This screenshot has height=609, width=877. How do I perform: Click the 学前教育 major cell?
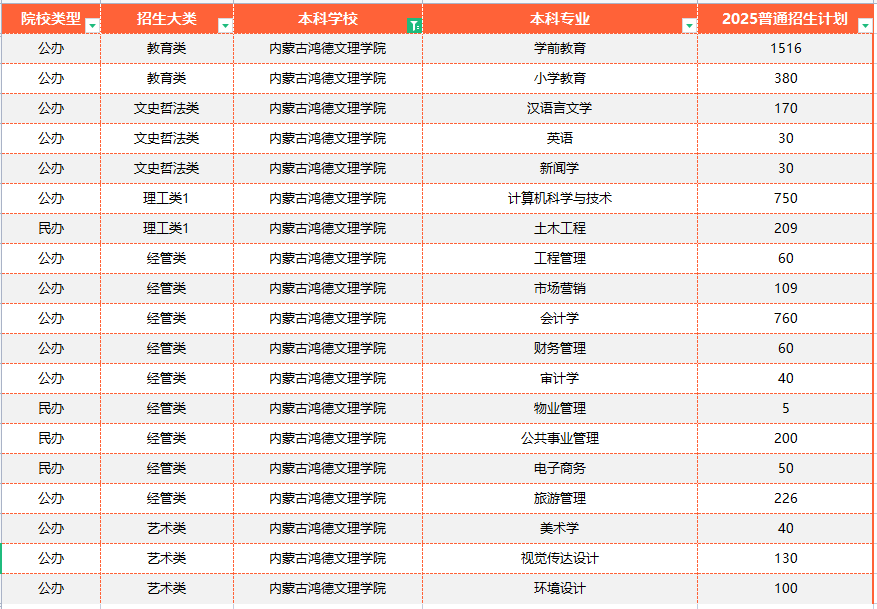click(x=560, y=49)
